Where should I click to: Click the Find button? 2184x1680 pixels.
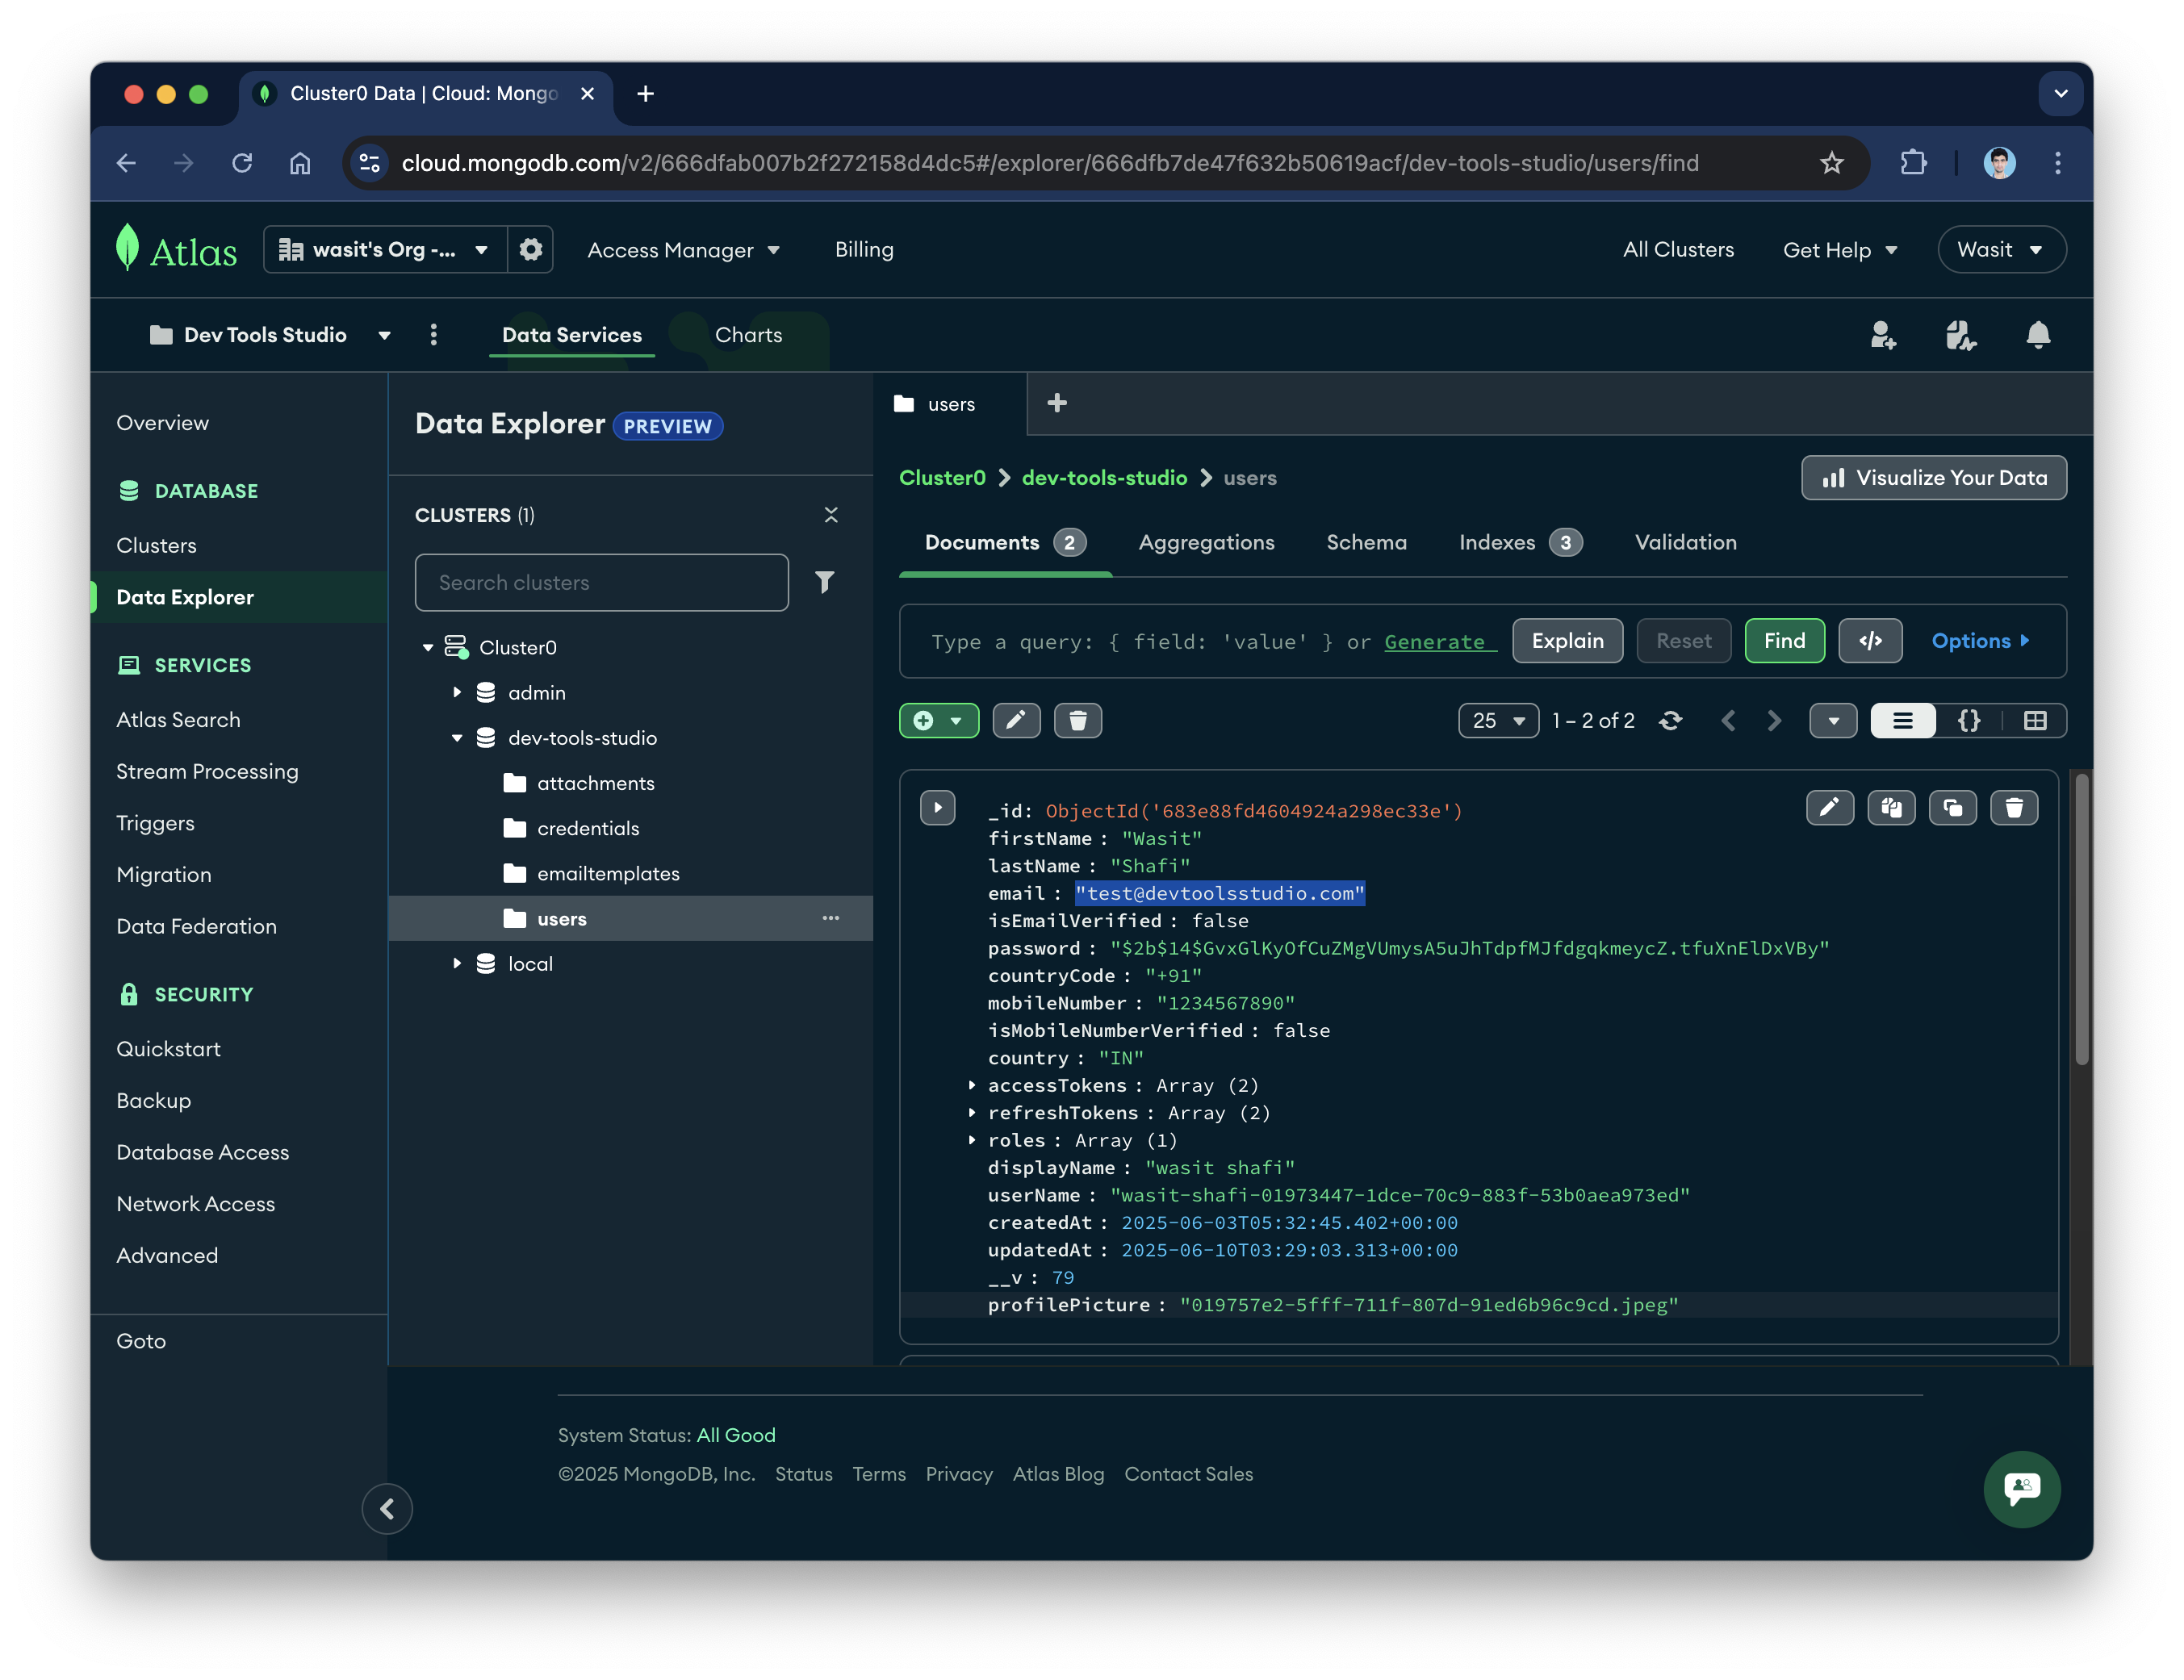[x=1784, y=641]
